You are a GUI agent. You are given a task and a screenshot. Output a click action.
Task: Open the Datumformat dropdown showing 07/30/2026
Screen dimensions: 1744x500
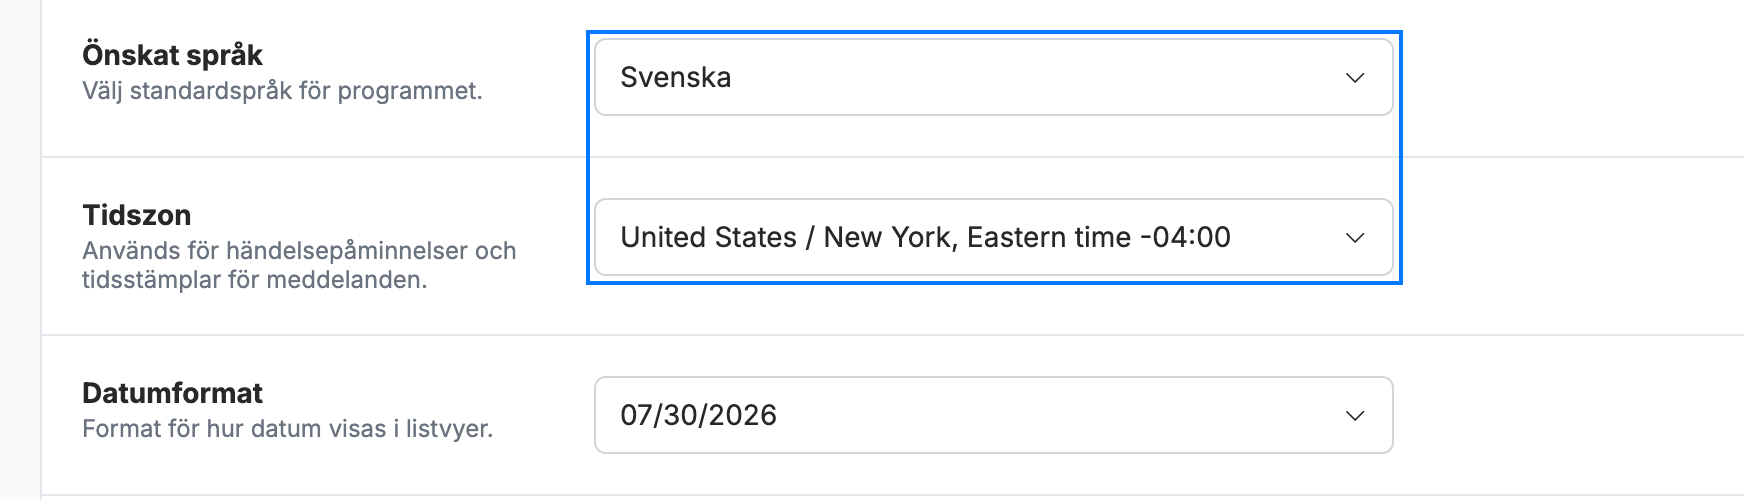coord(993,415)
